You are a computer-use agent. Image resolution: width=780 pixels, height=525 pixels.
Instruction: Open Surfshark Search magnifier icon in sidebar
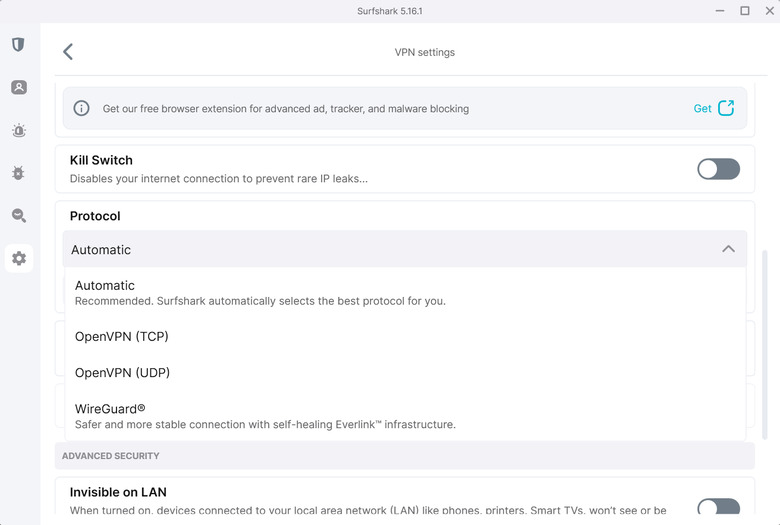18,216
